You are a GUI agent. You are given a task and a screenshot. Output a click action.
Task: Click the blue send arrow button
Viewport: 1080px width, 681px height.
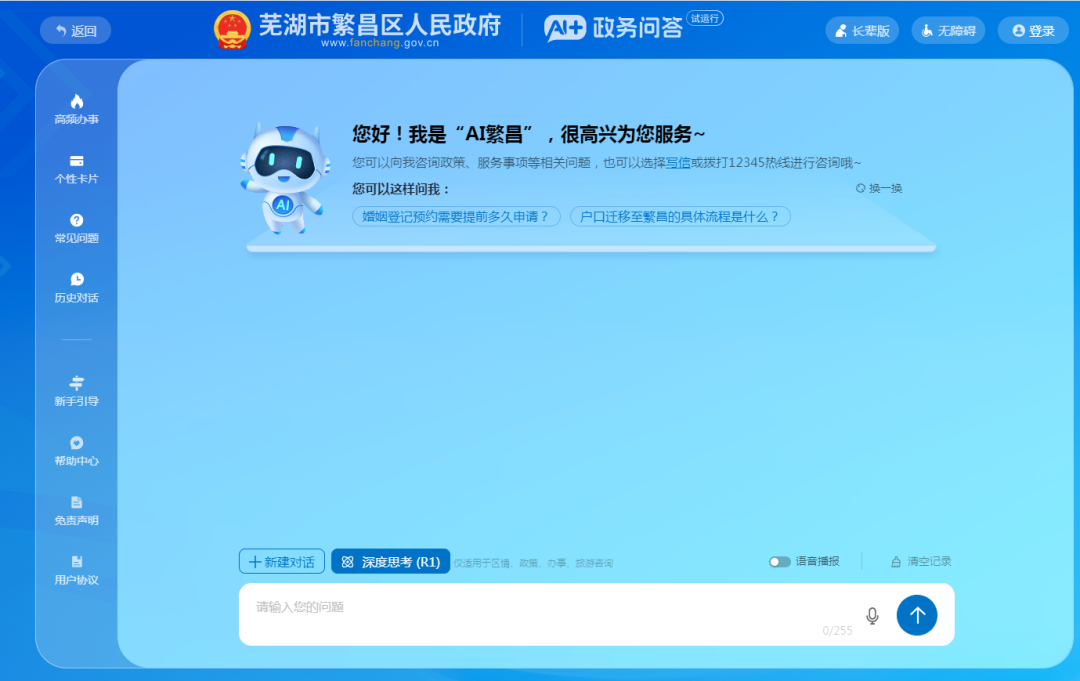(x=917, y=616)
